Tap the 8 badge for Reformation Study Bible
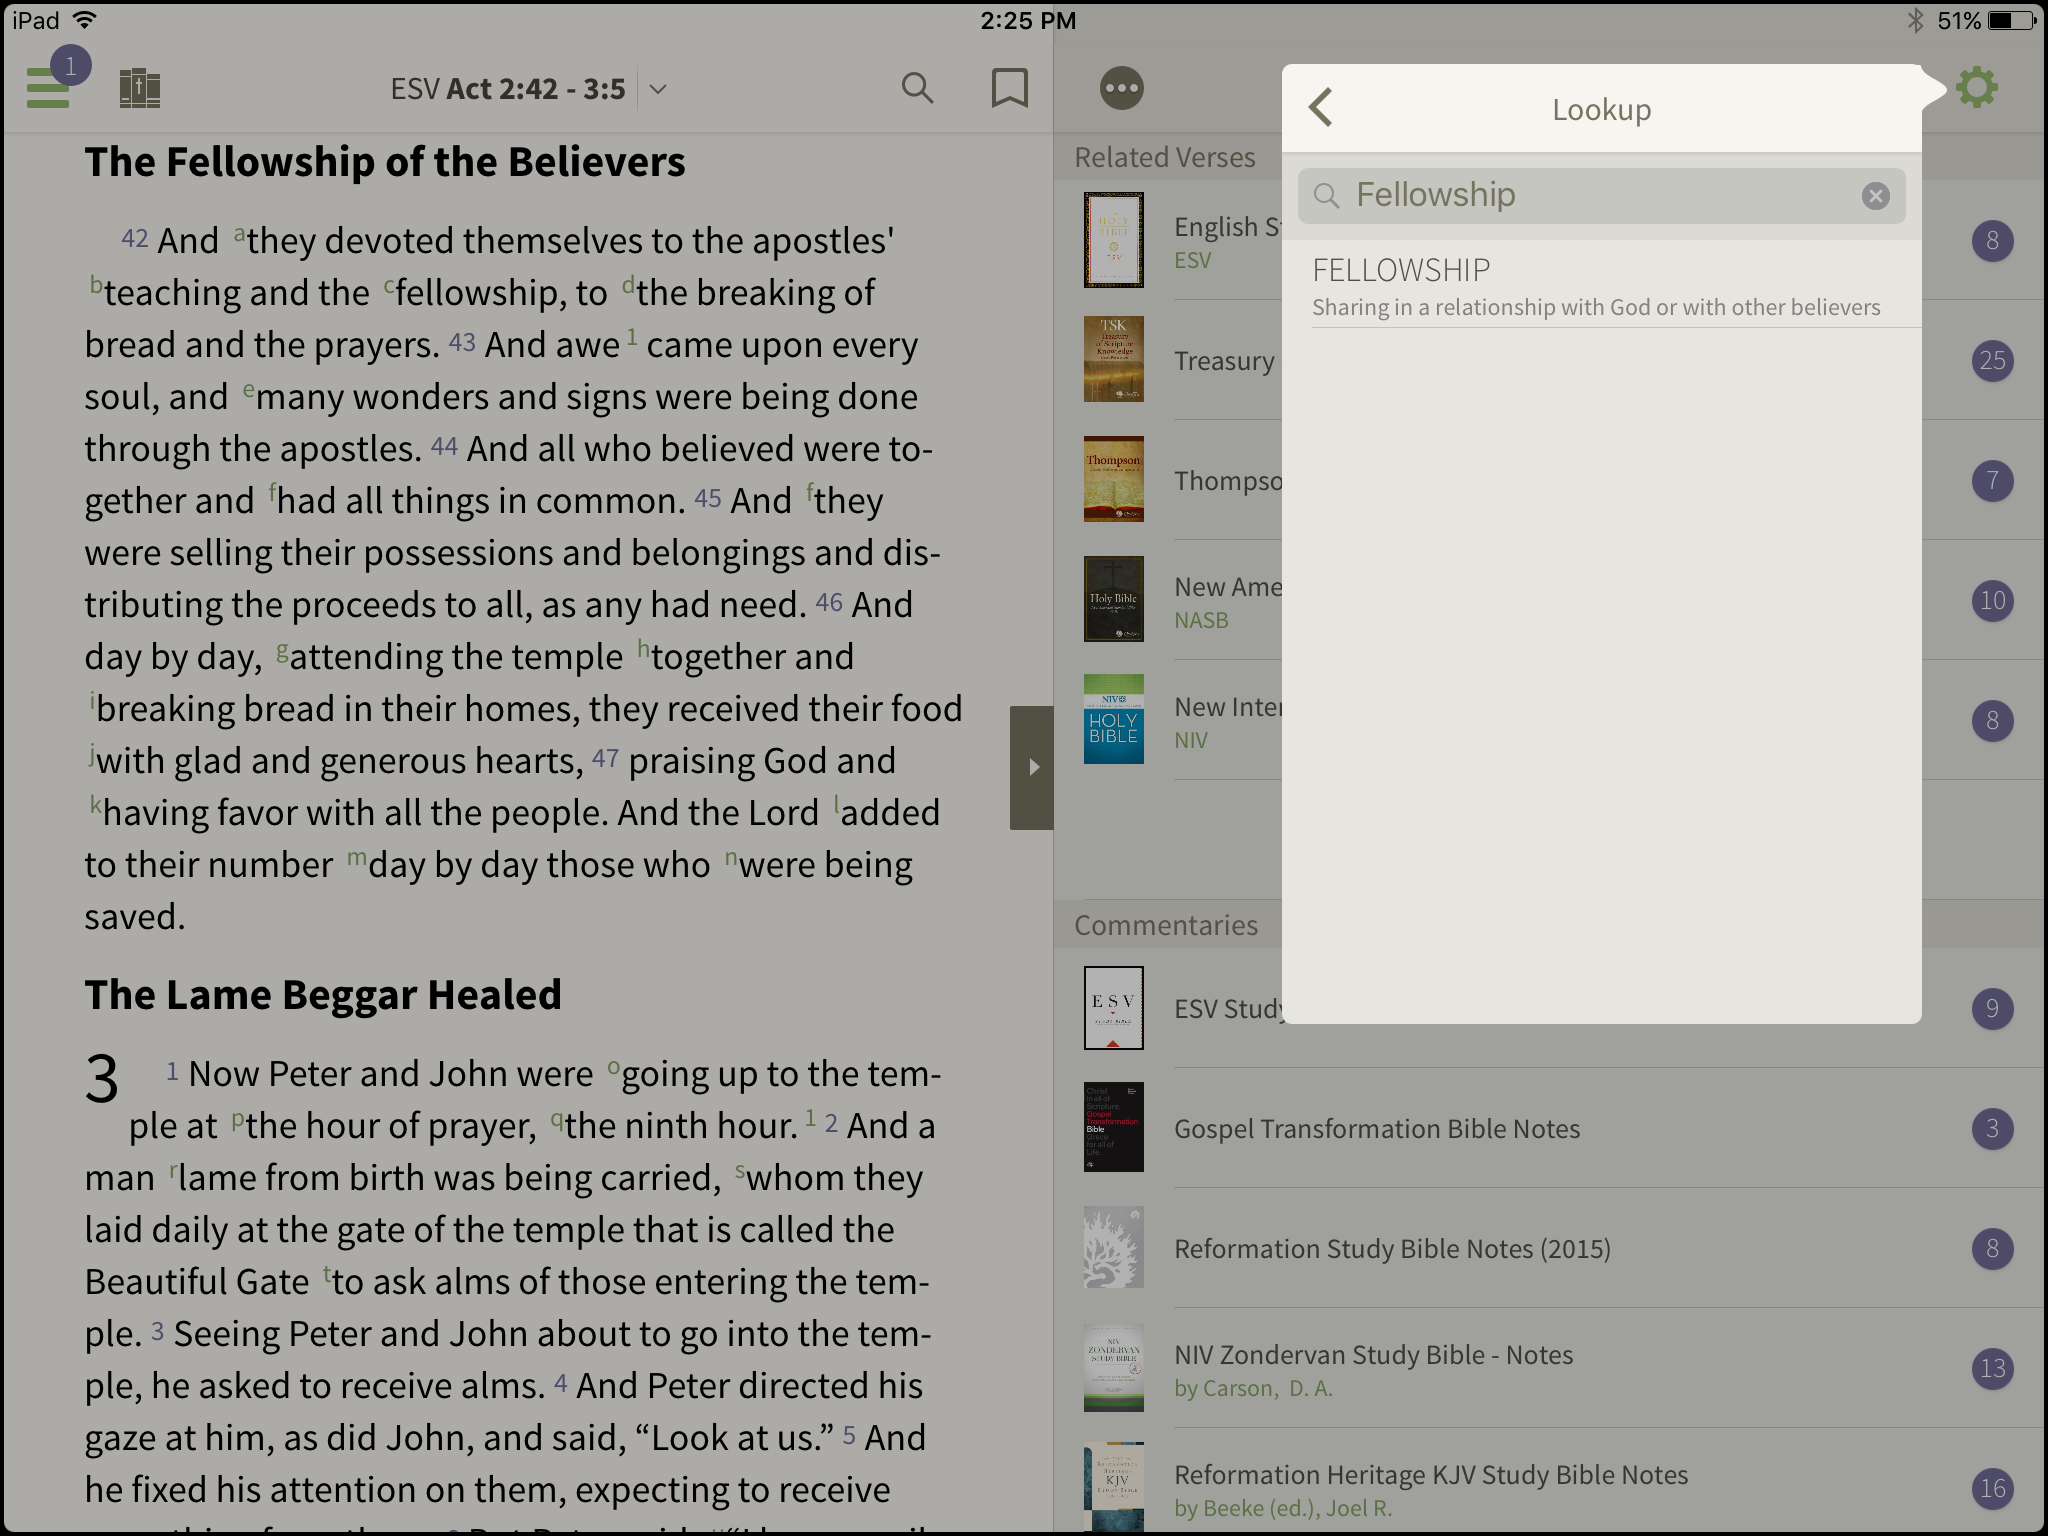2048x1536 pixels. pyautogui.click(x=1992, y=1248)
